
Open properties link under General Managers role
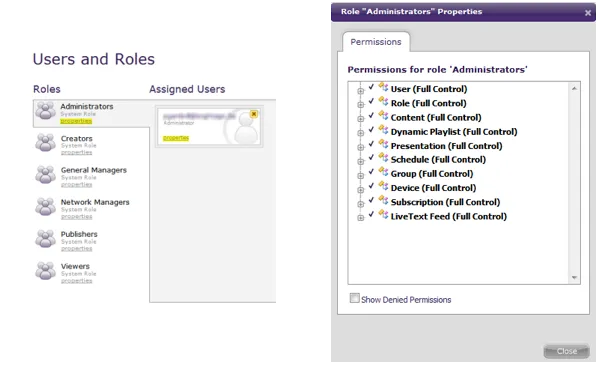[x=77, y=184]
